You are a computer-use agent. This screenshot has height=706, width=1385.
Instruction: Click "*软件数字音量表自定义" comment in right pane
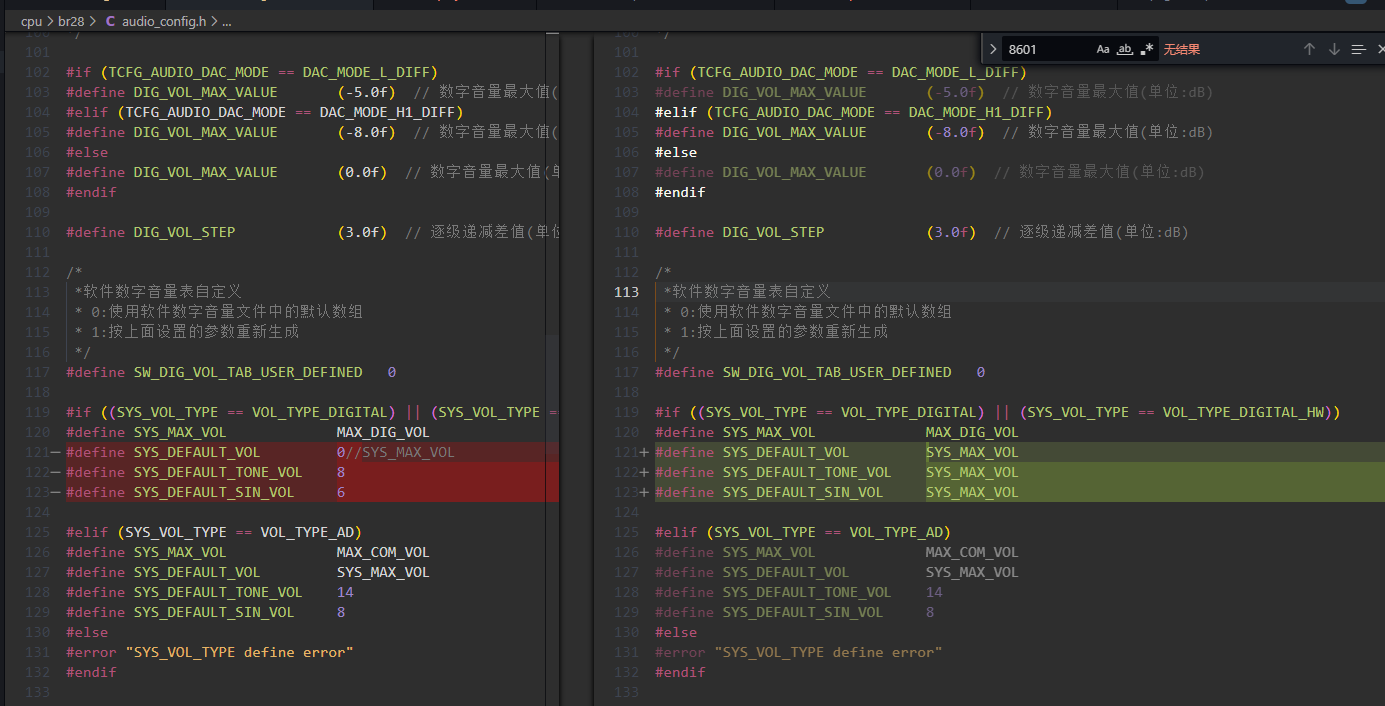tap(747, 292)
